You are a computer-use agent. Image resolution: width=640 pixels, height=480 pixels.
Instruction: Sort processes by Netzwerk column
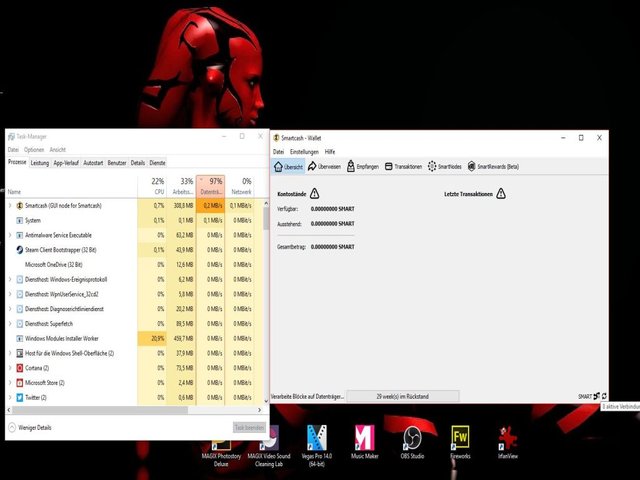(x=240, y=186)
